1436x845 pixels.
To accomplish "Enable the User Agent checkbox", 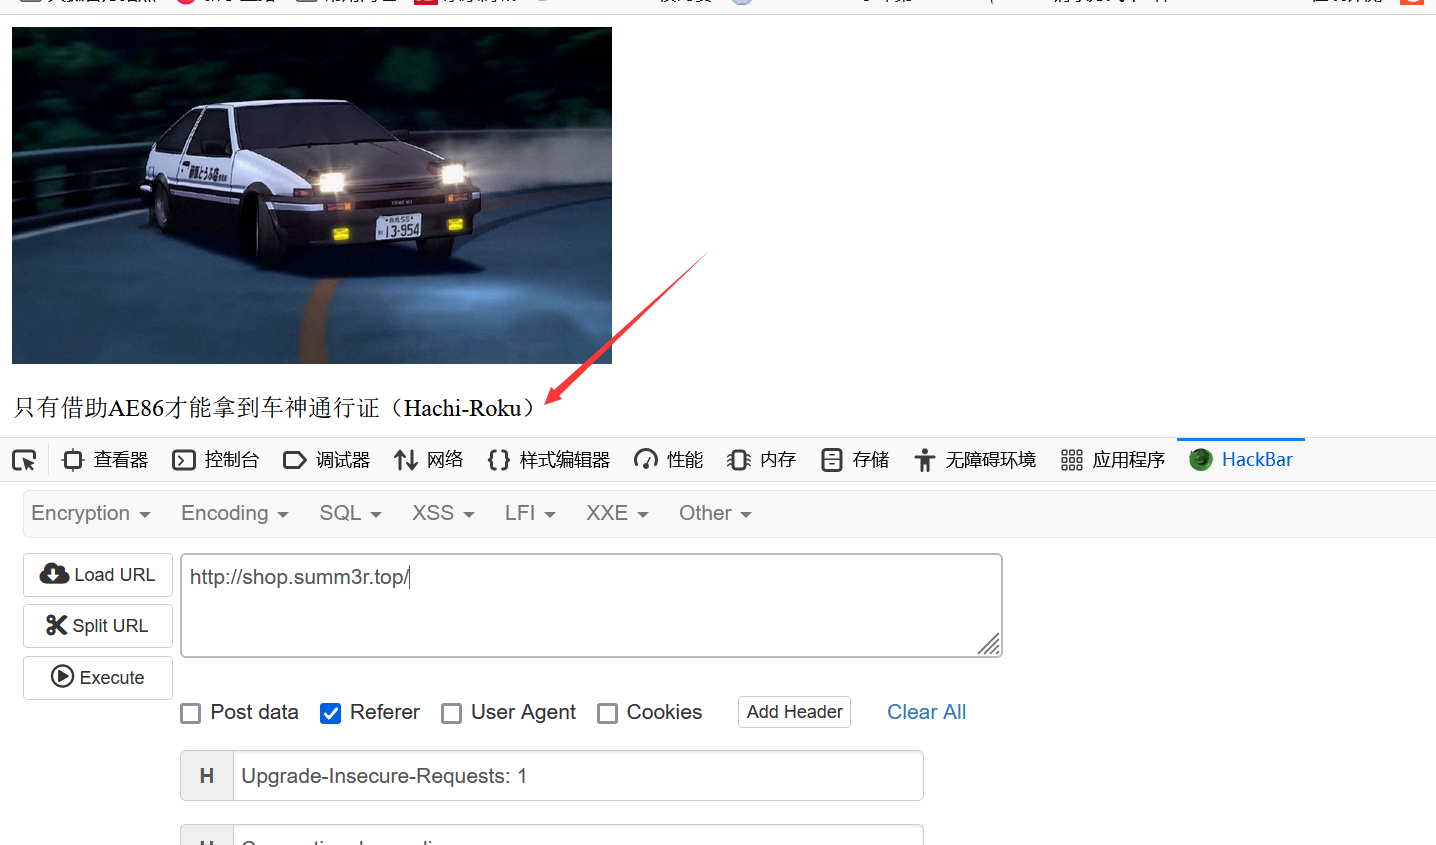I will pyautogui.click(x=451, y=713).
